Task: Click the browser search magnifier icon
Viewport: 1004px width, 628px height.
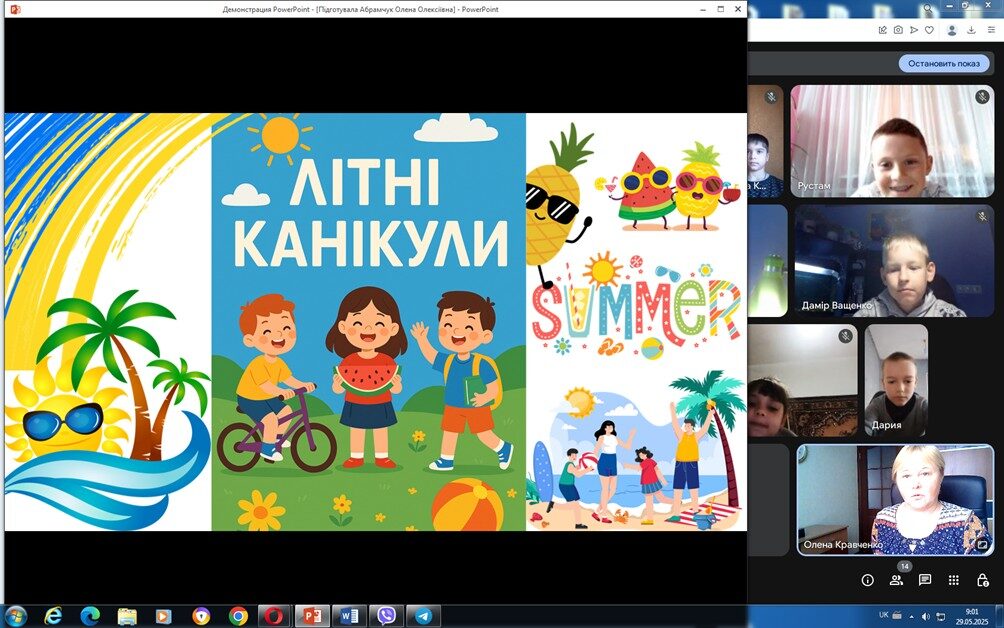Action: tap(927, 8)
